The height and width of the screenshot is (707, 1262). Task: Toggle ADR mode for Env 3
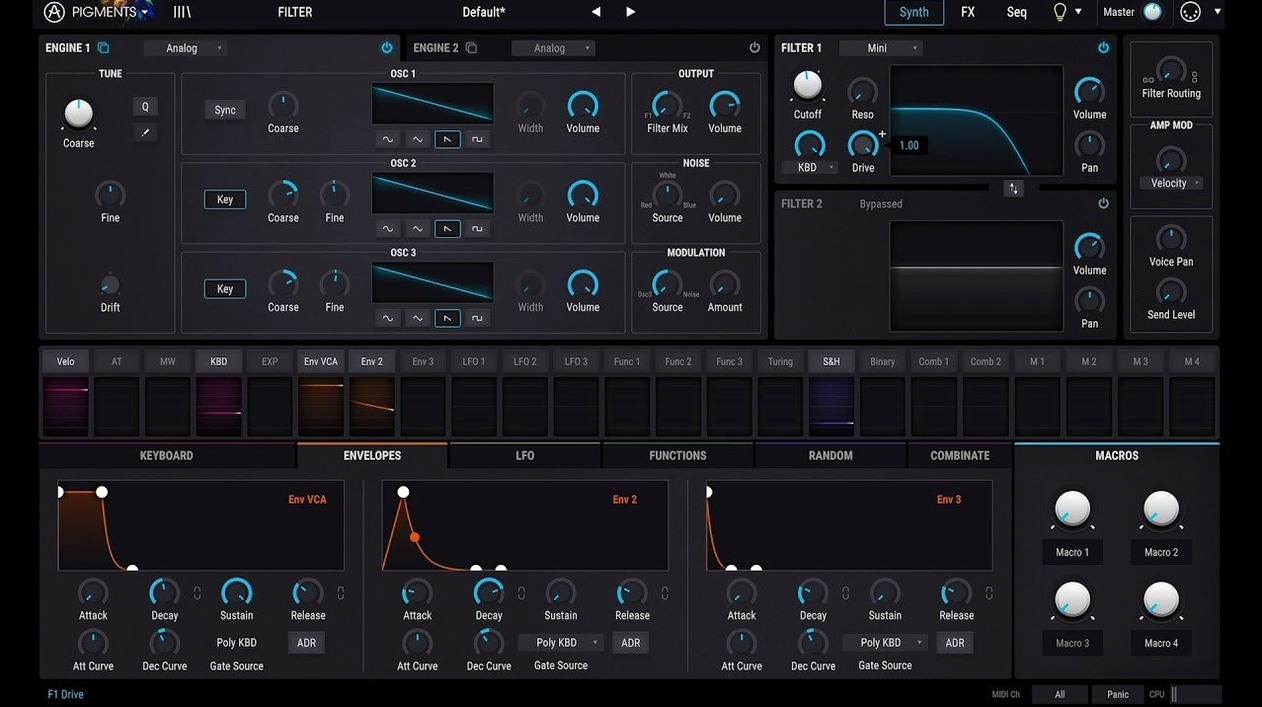(955, 643)
